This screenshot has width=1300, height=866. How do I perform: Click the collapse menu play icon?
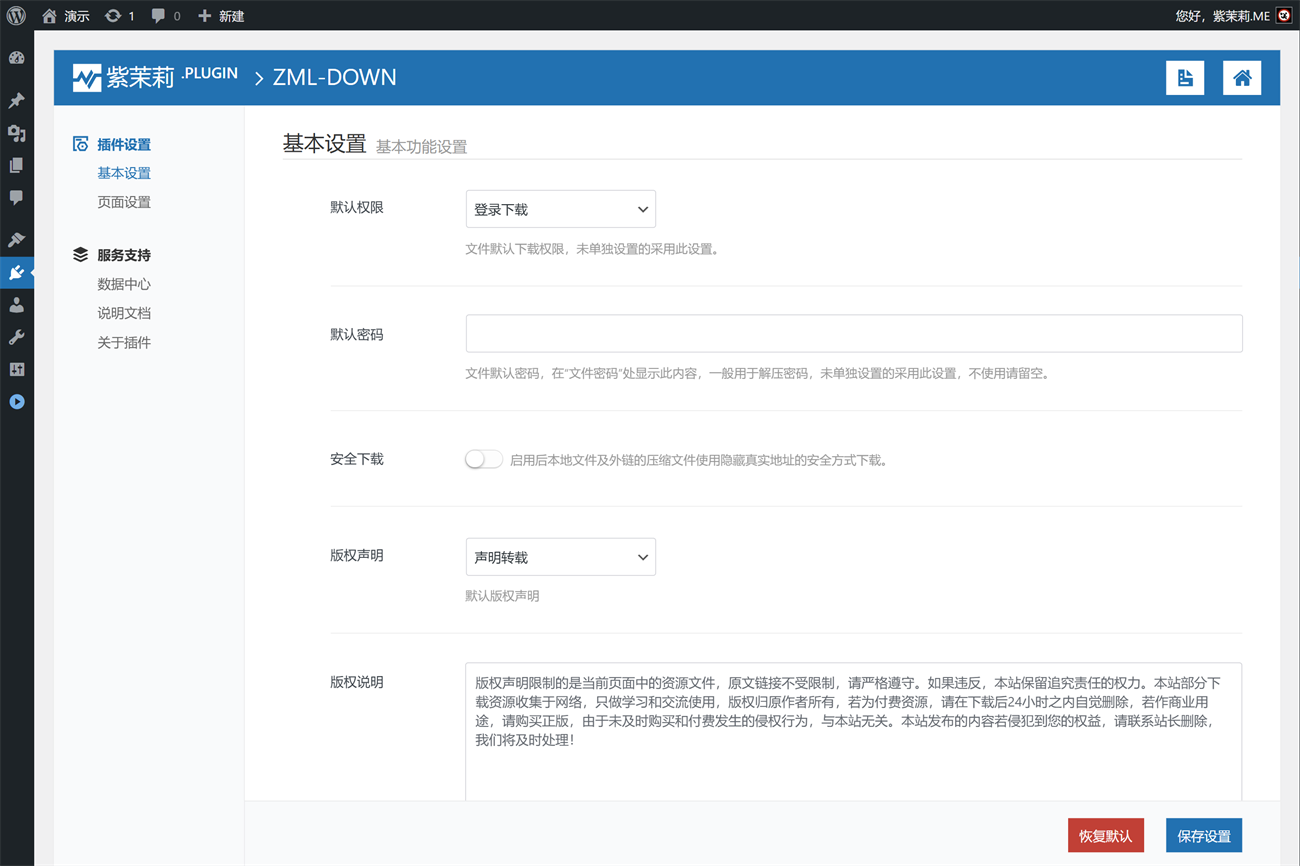(16, 402)
